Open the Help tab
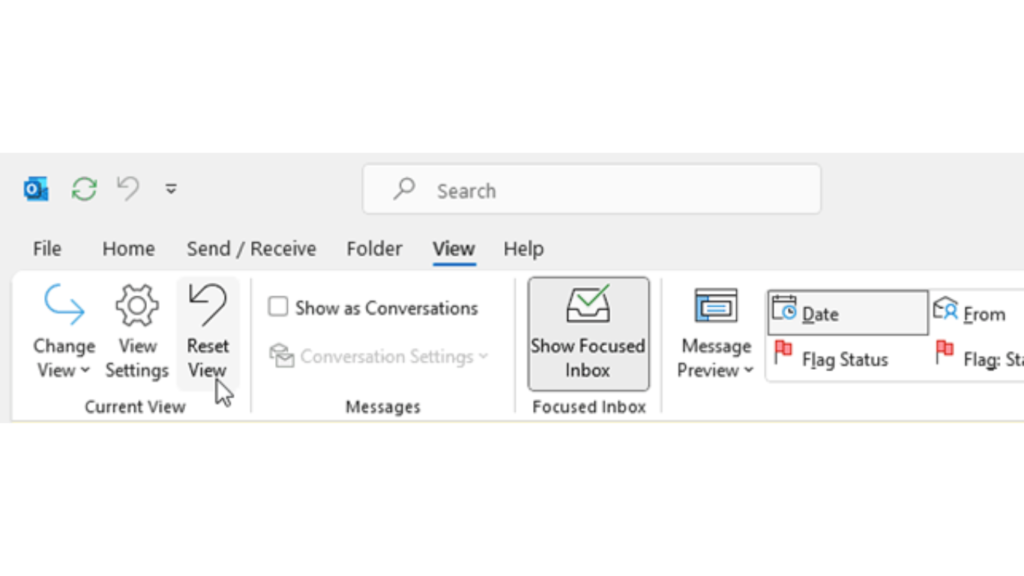 [x=523, y=249]
